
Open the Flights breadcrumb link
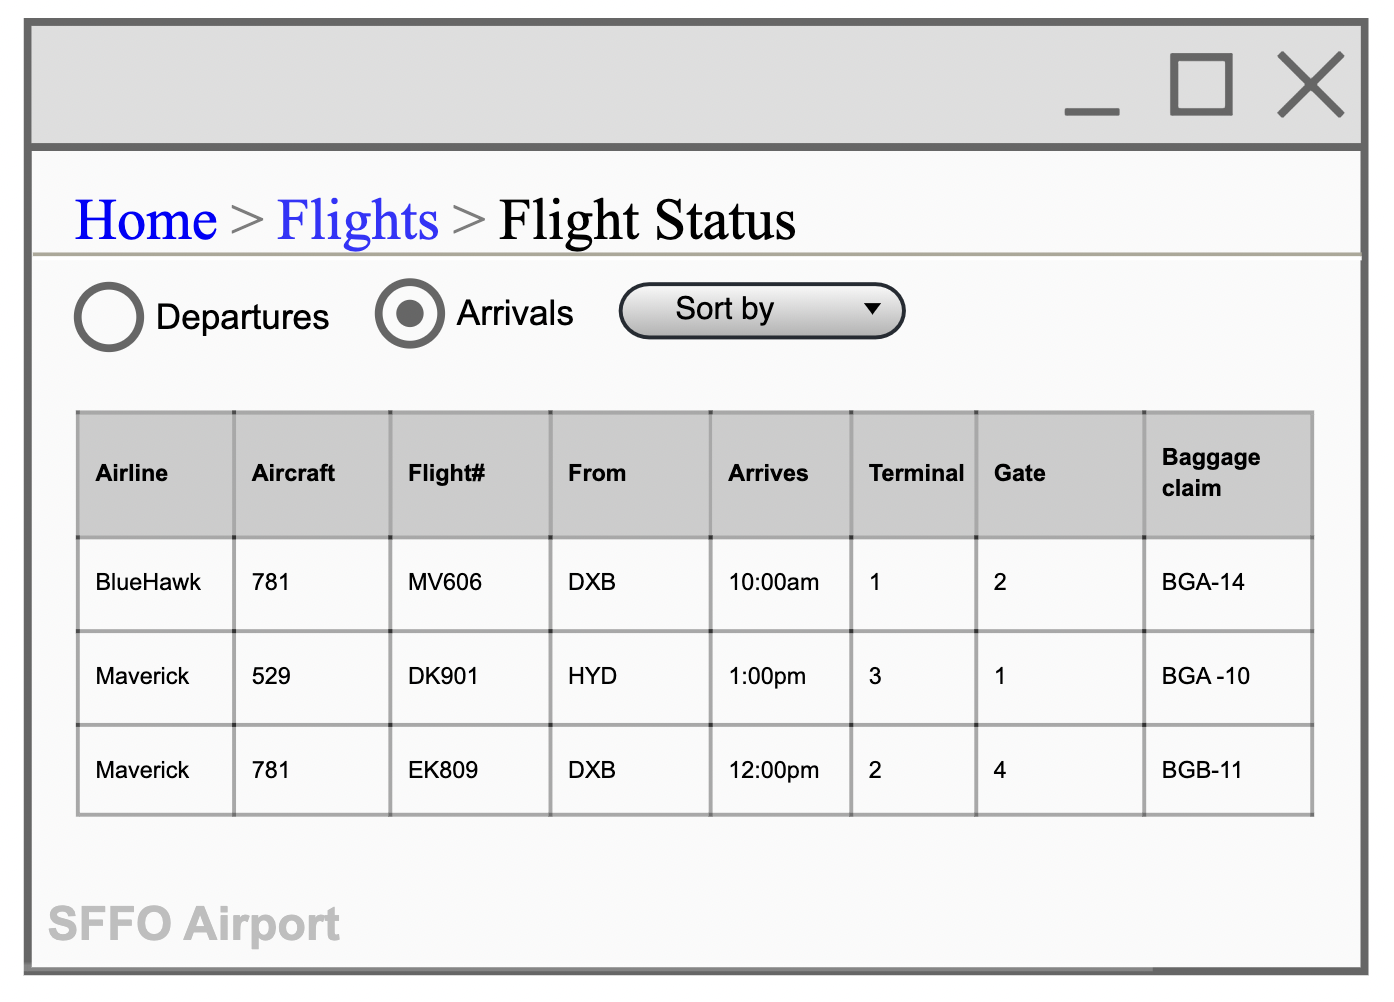click(x=357, y=219)
